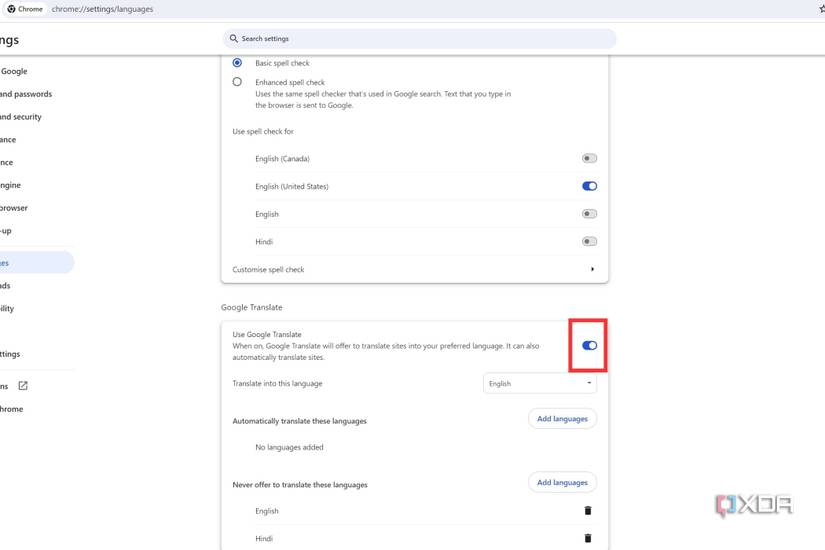Click No languages added text
The height and width of the screenshot is (550, 825).
click(289, 447)
